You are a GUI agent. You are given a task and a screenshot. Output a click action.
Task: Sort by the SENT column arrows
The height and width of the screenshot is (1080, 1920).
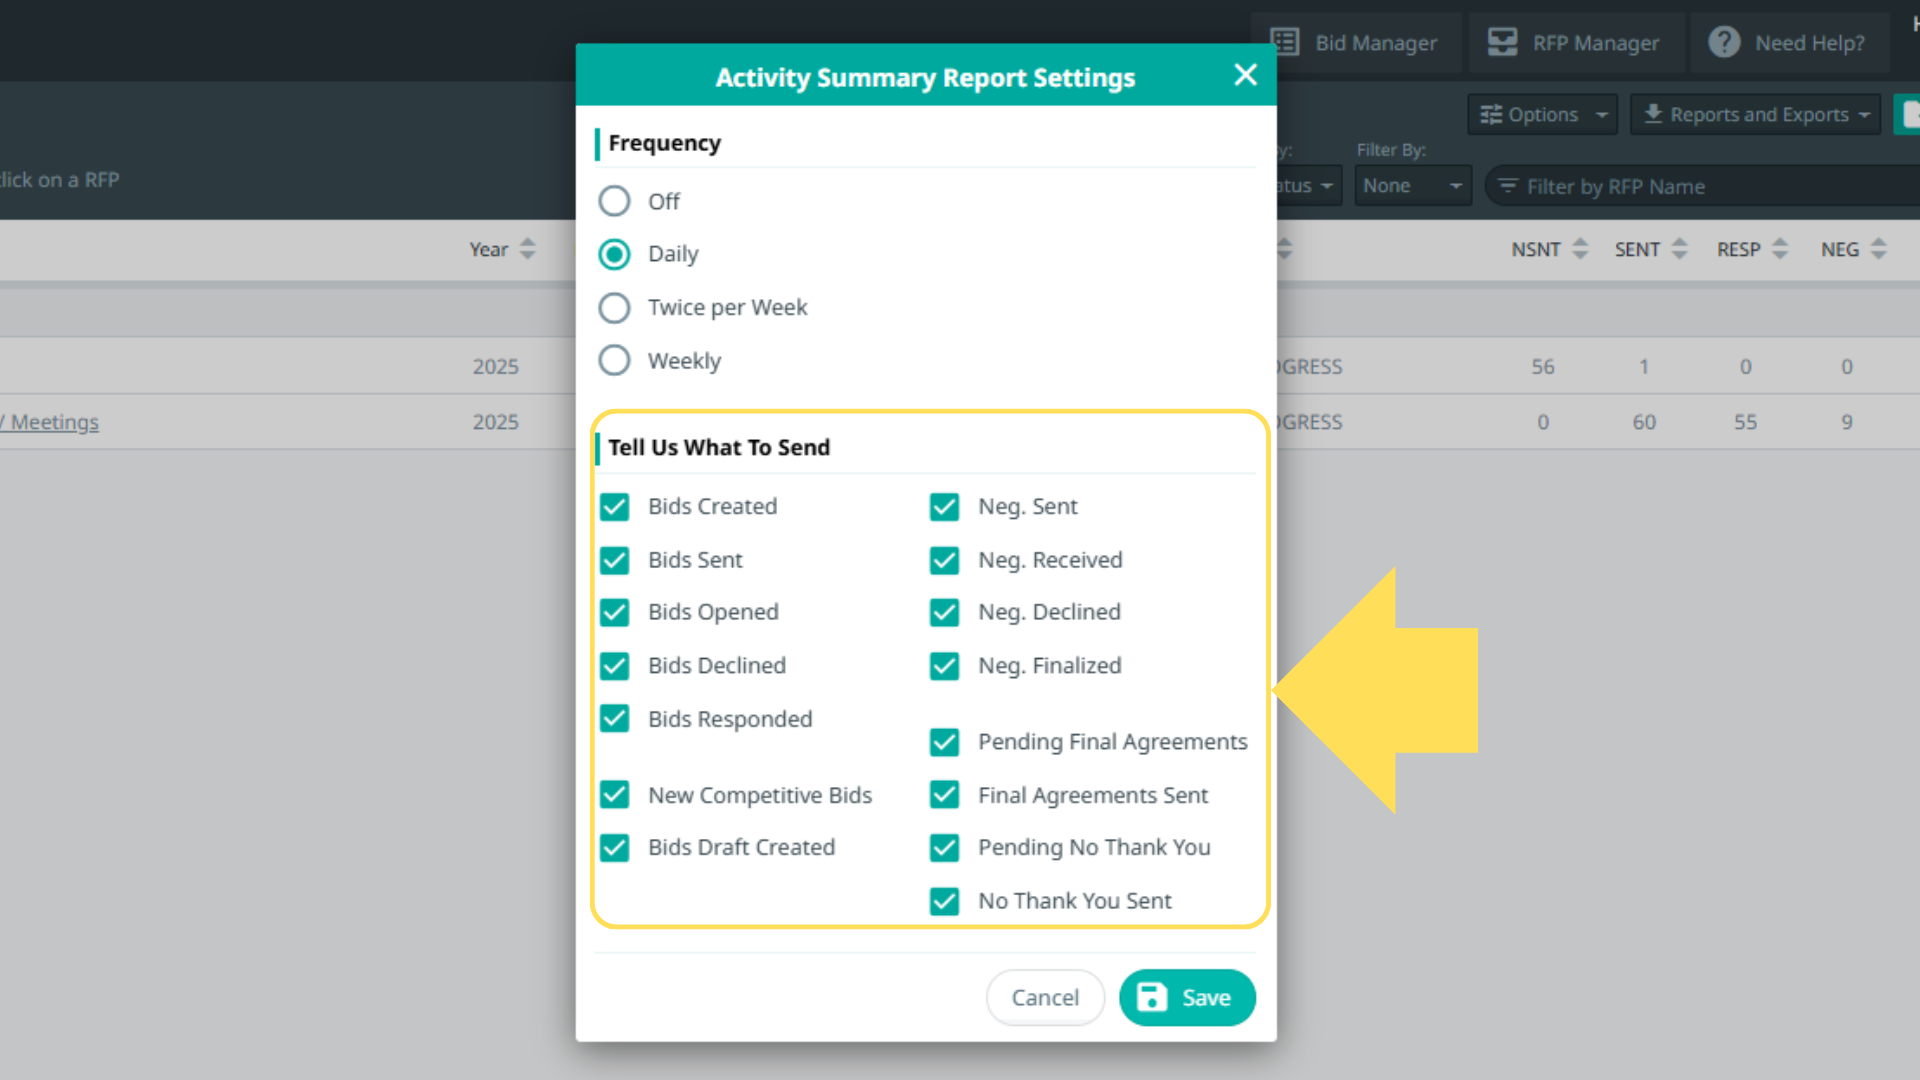pyautogui.click(x=1680, y=249)
